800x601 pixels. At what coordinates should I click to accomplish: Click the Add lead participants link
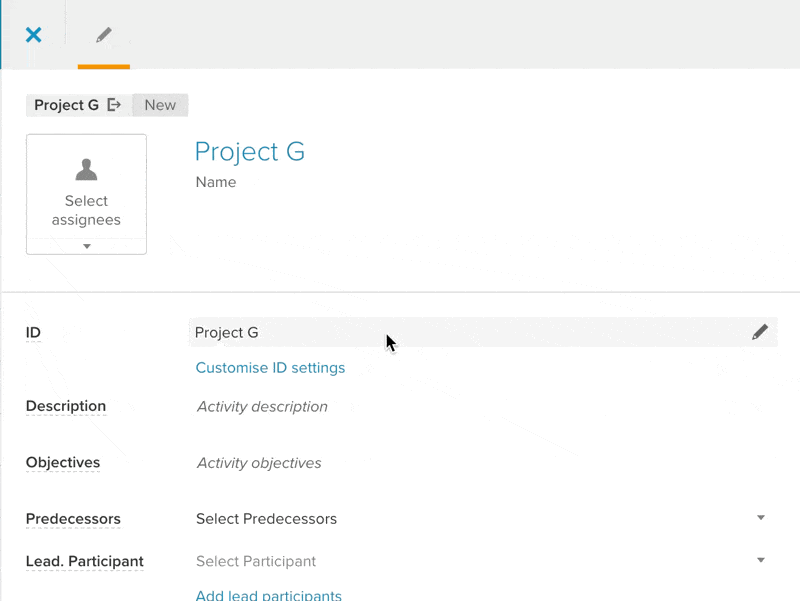pos(269,595)
